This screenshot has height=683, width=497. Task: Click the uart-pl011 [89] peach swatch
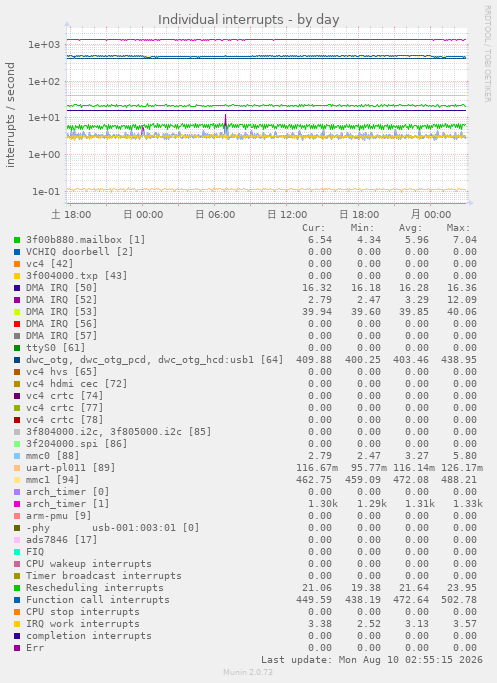17,468
